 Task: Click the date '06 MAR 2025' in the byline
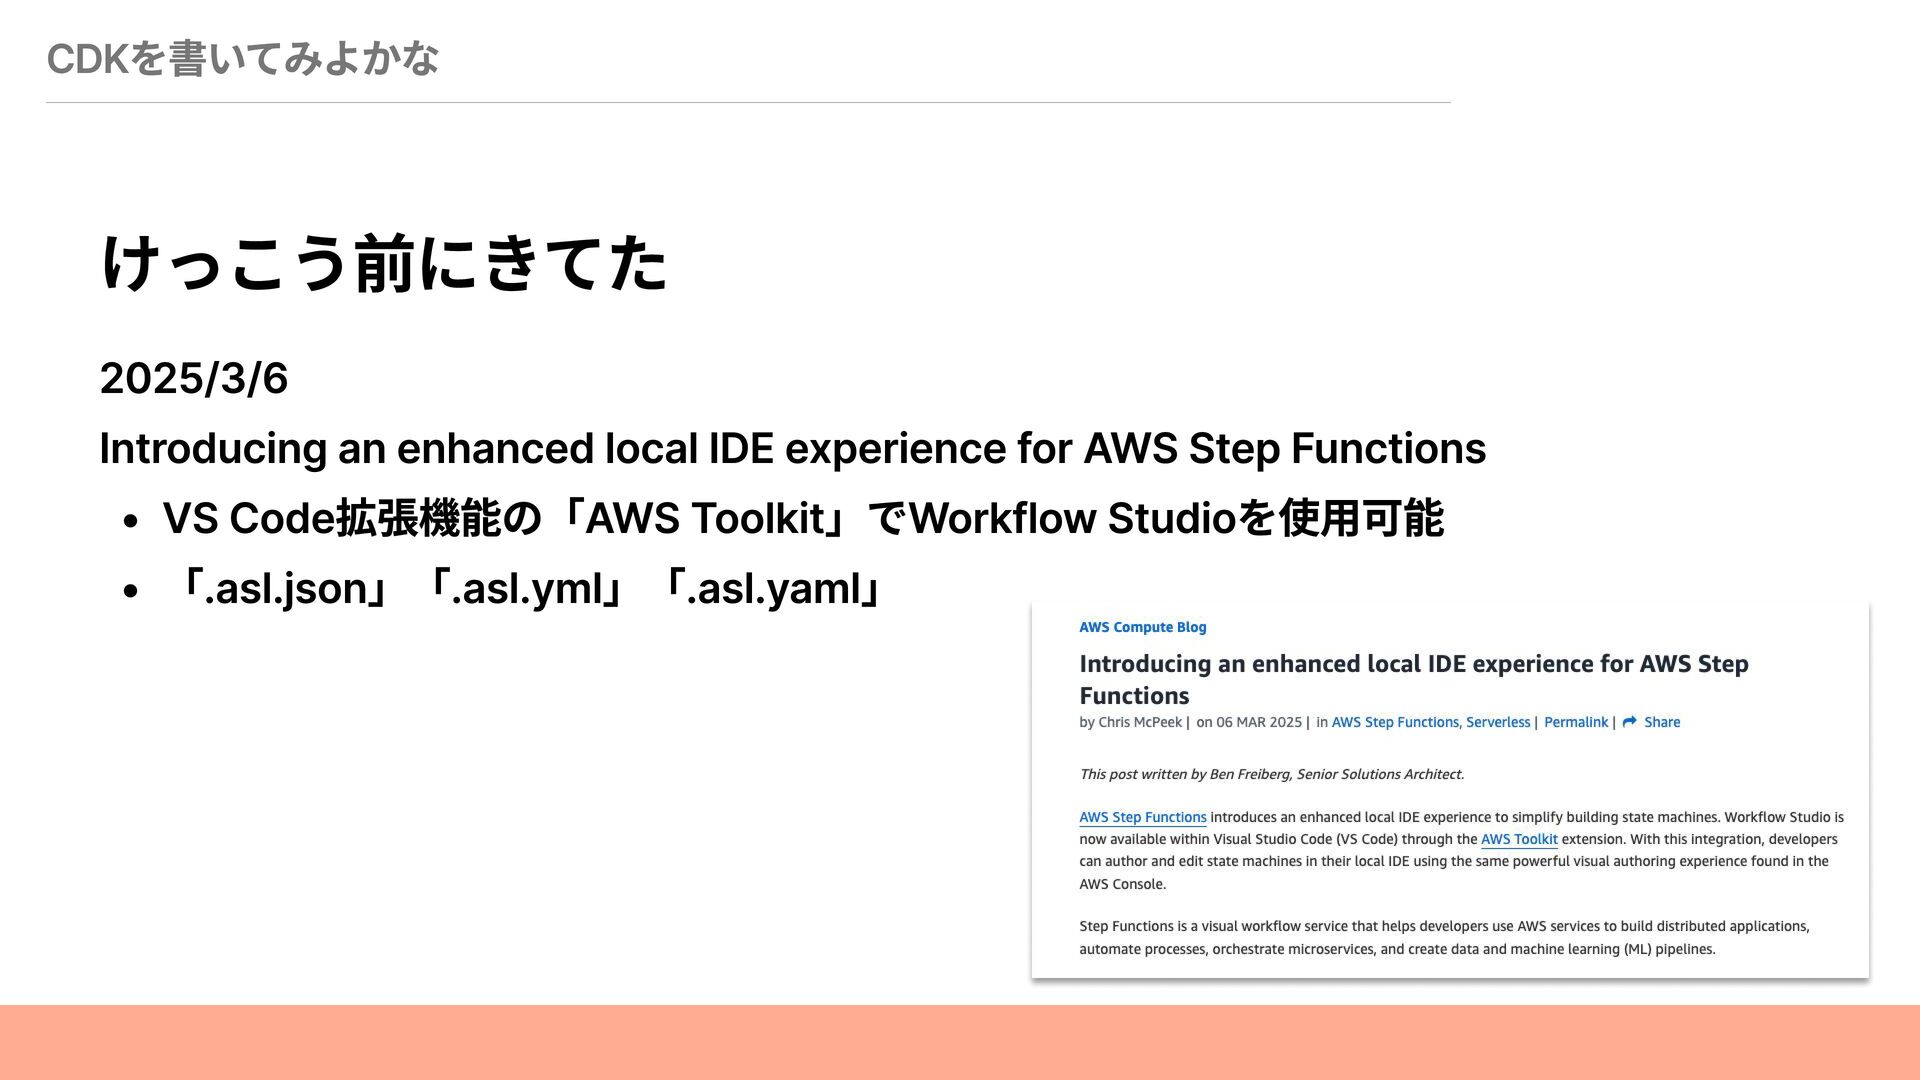1259,722
